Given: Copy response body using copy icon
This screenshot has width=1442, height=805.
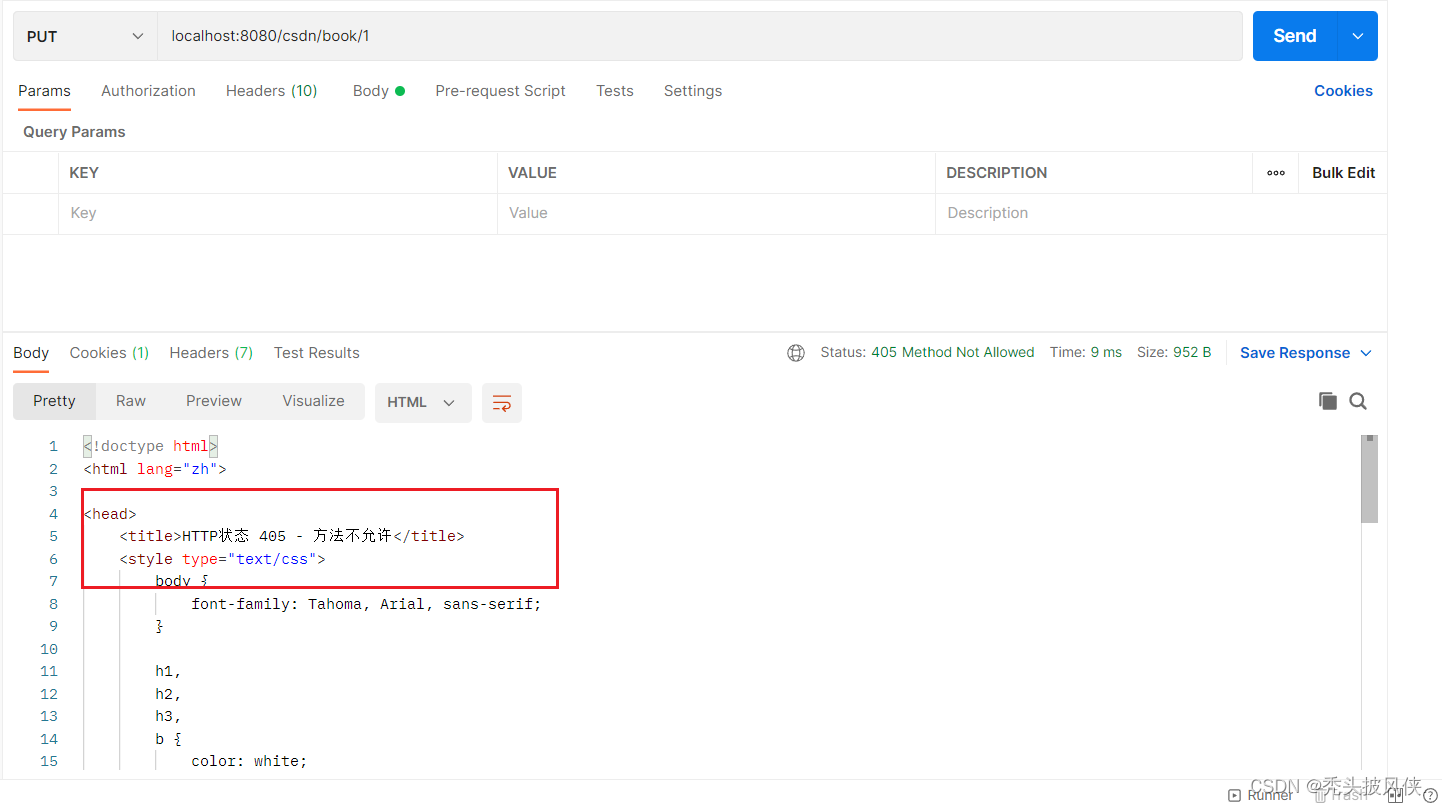Looking at the screenshot, I should (x=1328, y=400).
